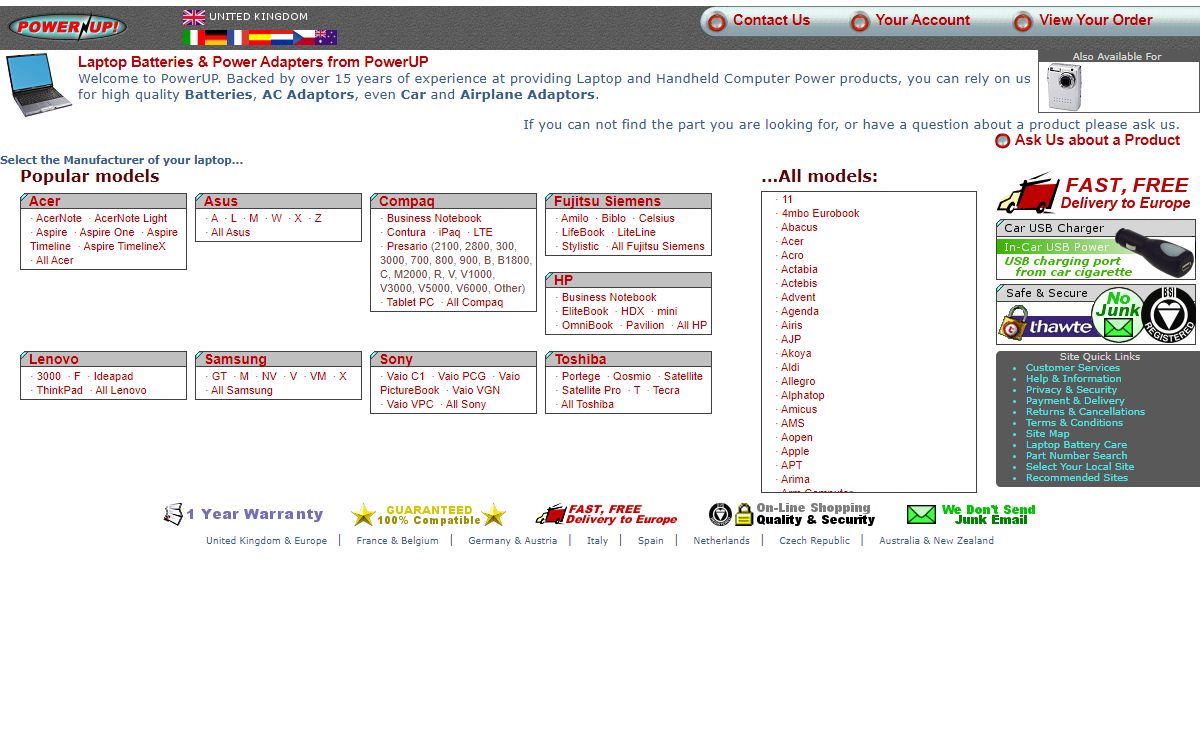
Task: Select Aspire One under Acer
Action: 108,232
